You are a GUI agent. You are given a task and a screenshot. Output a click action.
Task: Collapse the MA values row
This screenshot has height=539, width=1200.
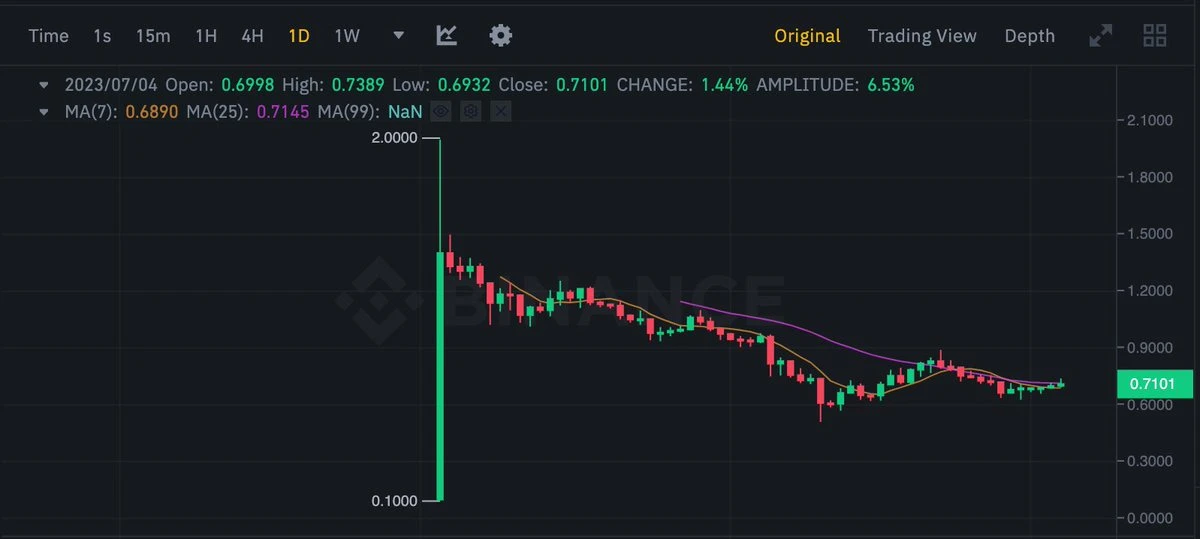pyautogui.click(x=43, y=112)
